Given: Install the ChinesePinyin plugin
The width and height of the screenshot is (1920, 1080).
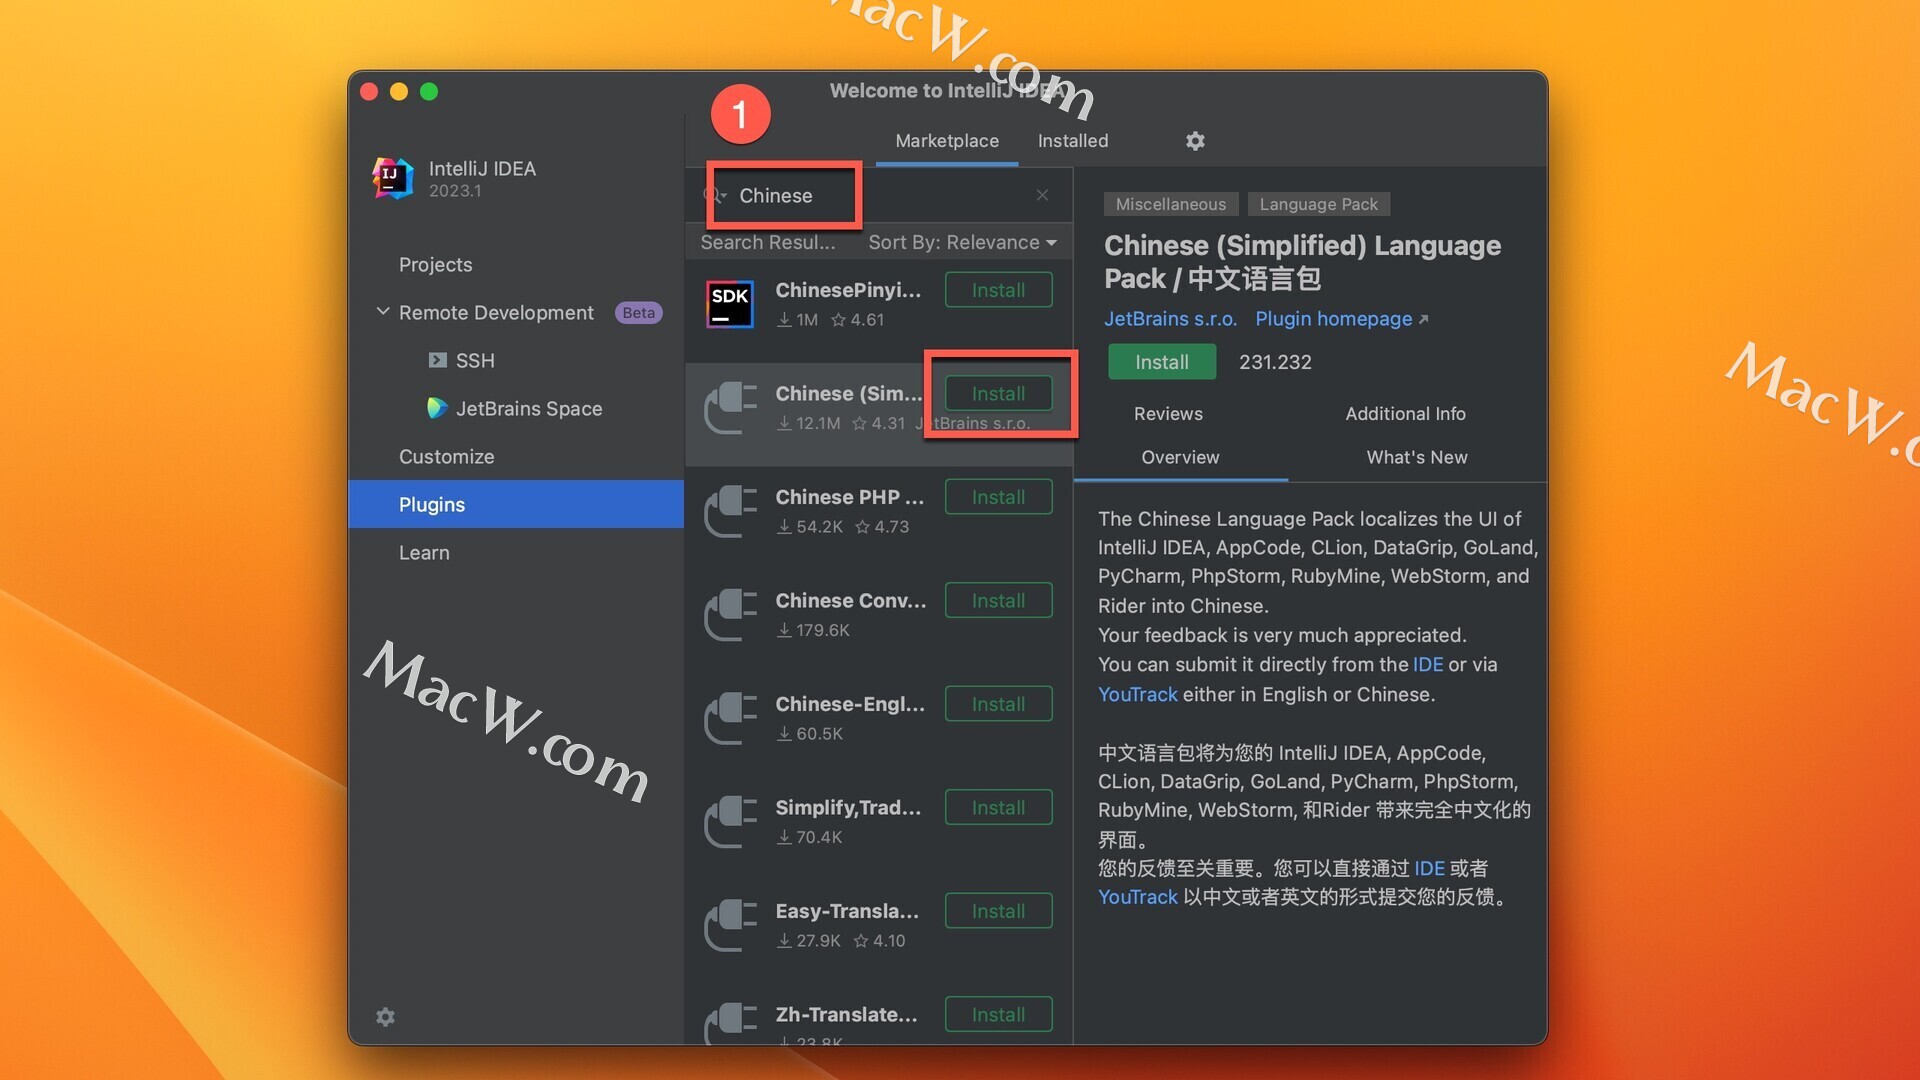Looking at the screenshot, I should [998, 290].
